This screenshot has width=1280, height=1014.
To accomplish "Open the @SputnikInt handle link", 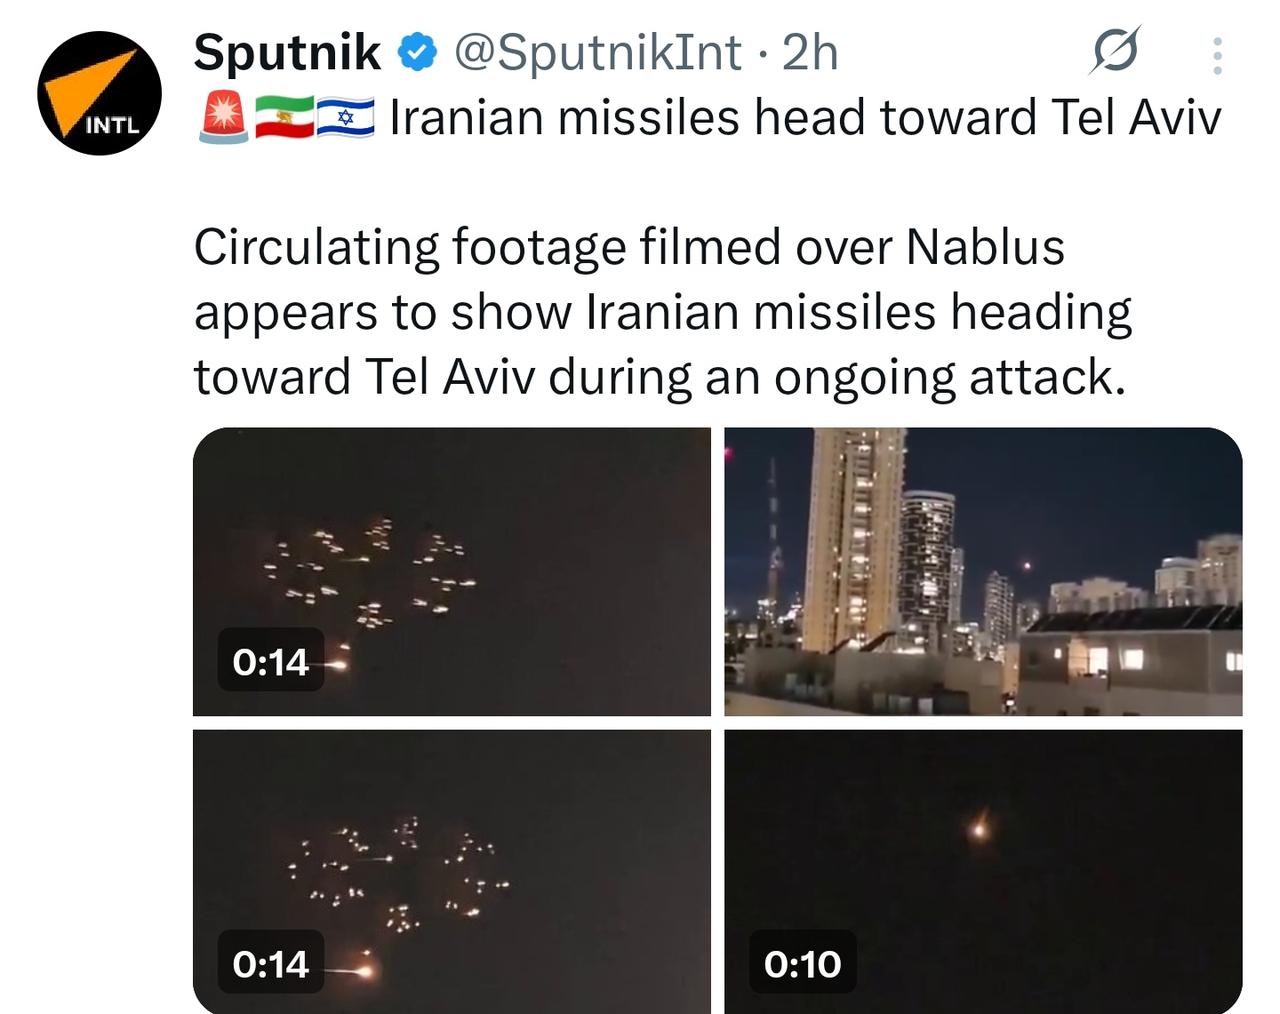I will [598, 53].
